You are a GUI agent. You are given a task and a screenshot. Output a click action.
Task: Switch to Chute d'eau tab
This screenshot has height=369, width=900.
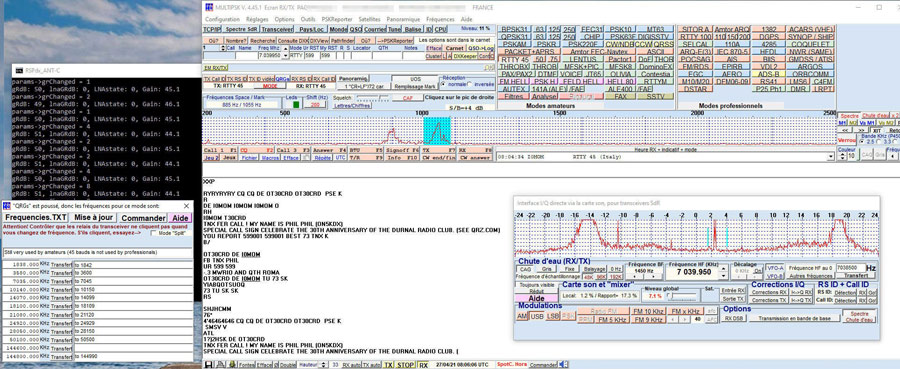(x=875, y=116)
